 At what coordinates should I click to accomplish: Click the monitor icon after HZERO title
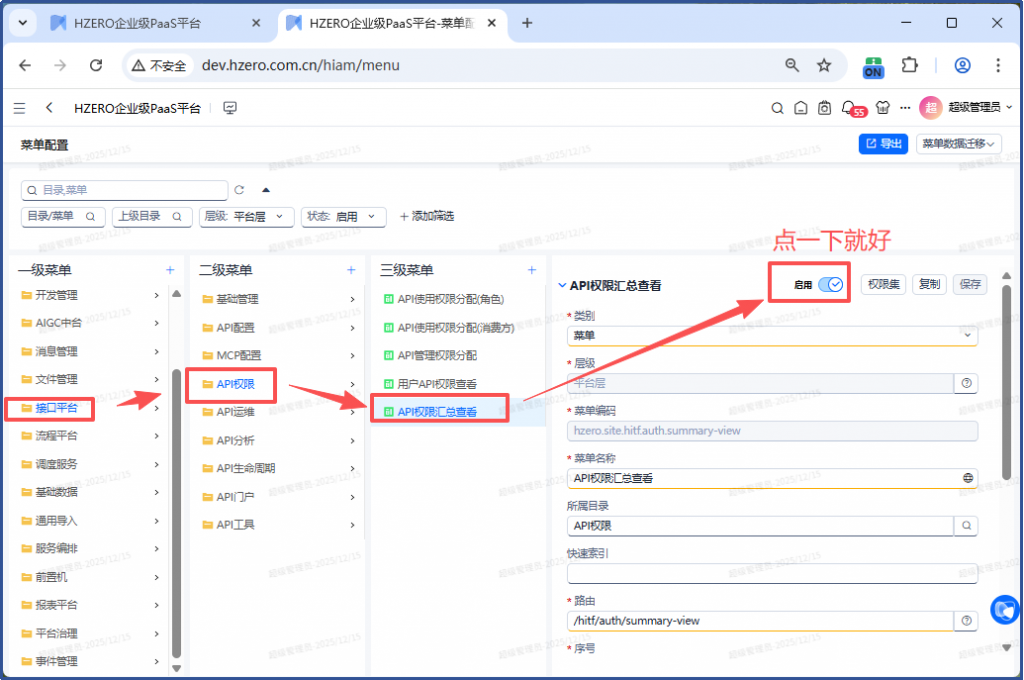[x=230, y=108]
